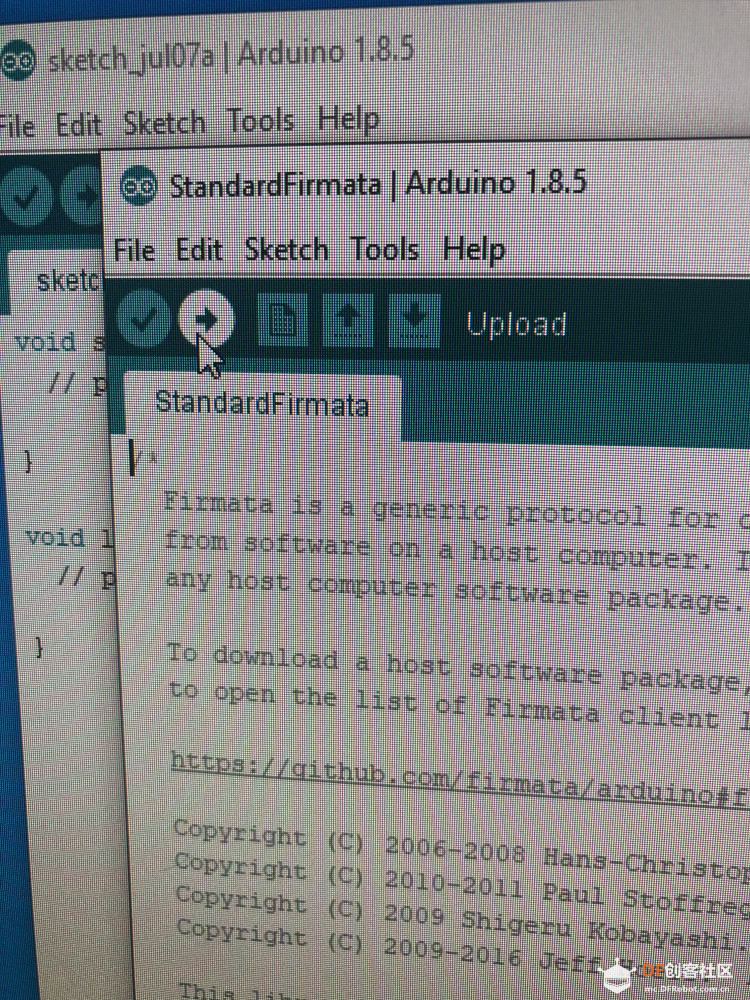Viewport: 750px width, 1000px height.
Task: Click Open sketch up-arrow icon in StandardFirmata
Action: [x=348, y=320]
